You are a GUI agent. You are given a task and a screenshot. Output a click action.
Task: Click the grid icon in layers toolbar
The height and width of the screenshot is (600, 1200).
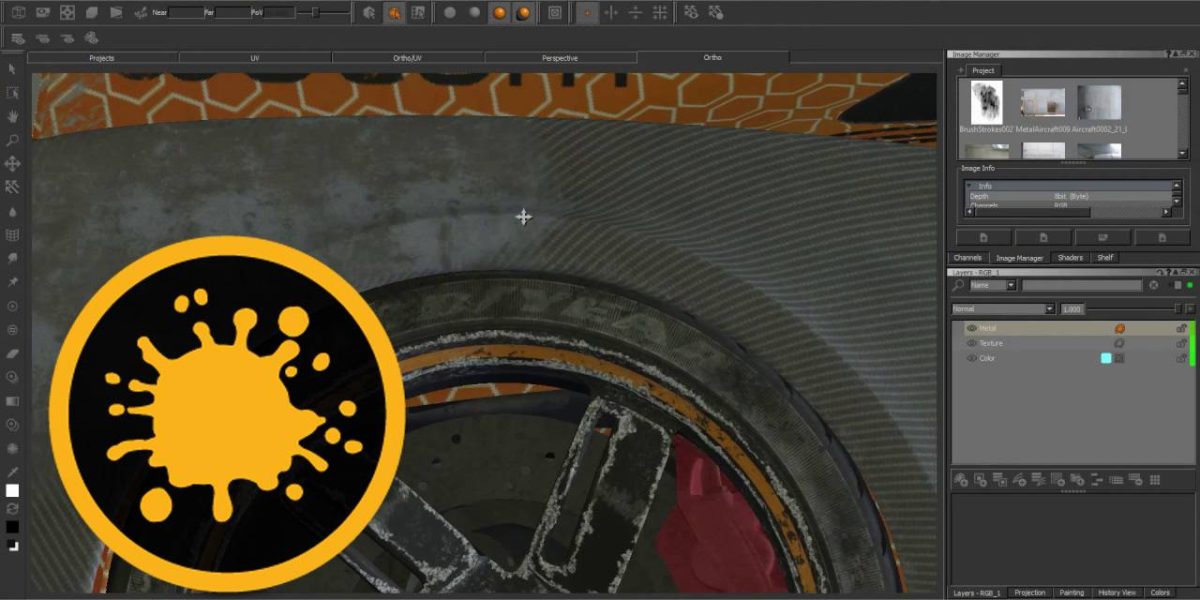point(1155,481)
